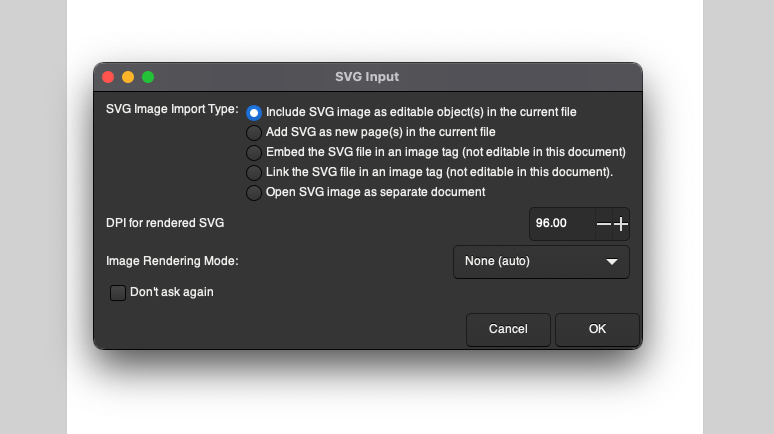Click the dropdown arrow beside None (auto)
Viewport: 774px width, 434px height.
tap(612, 262)
